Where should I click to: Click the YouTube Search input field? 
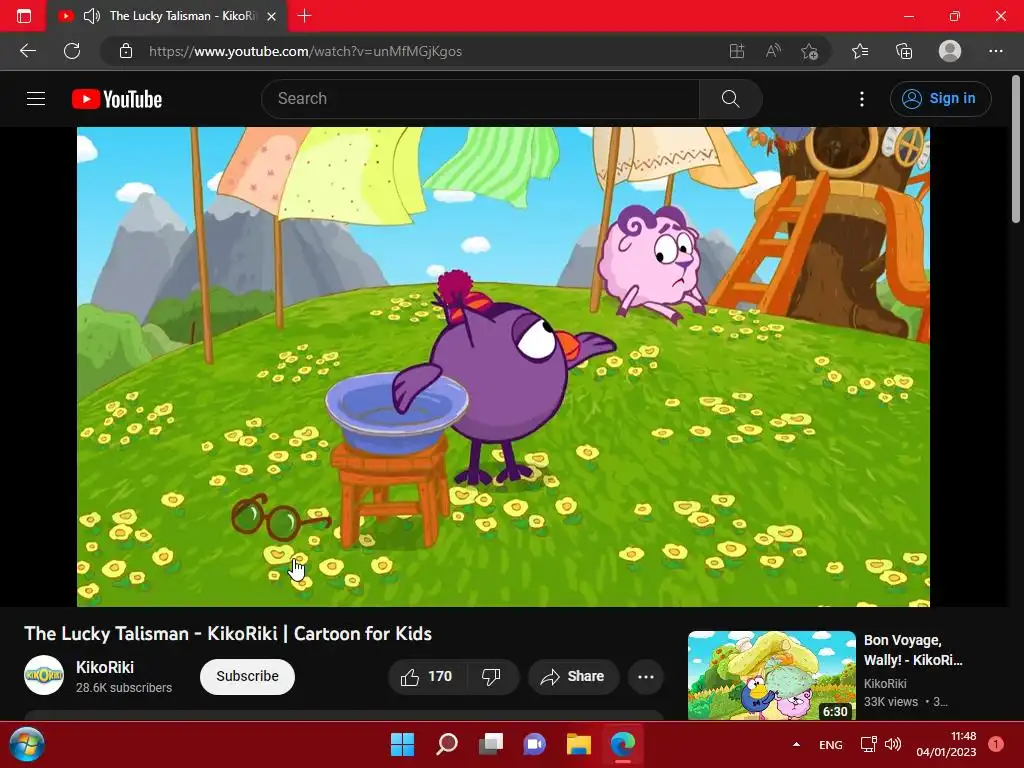[480, 99]
